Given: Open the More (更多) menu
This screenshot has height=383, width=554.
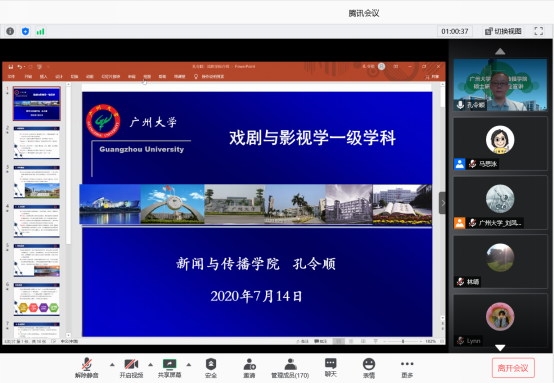Looking at the screenshot, I should click(x=407, y=368).
